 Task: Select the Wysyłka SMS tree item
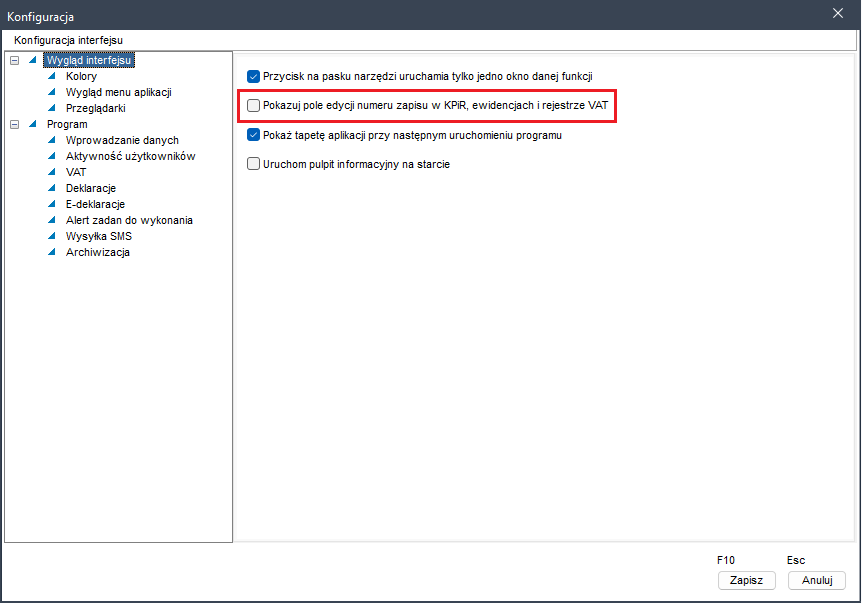tap(99, 236)
